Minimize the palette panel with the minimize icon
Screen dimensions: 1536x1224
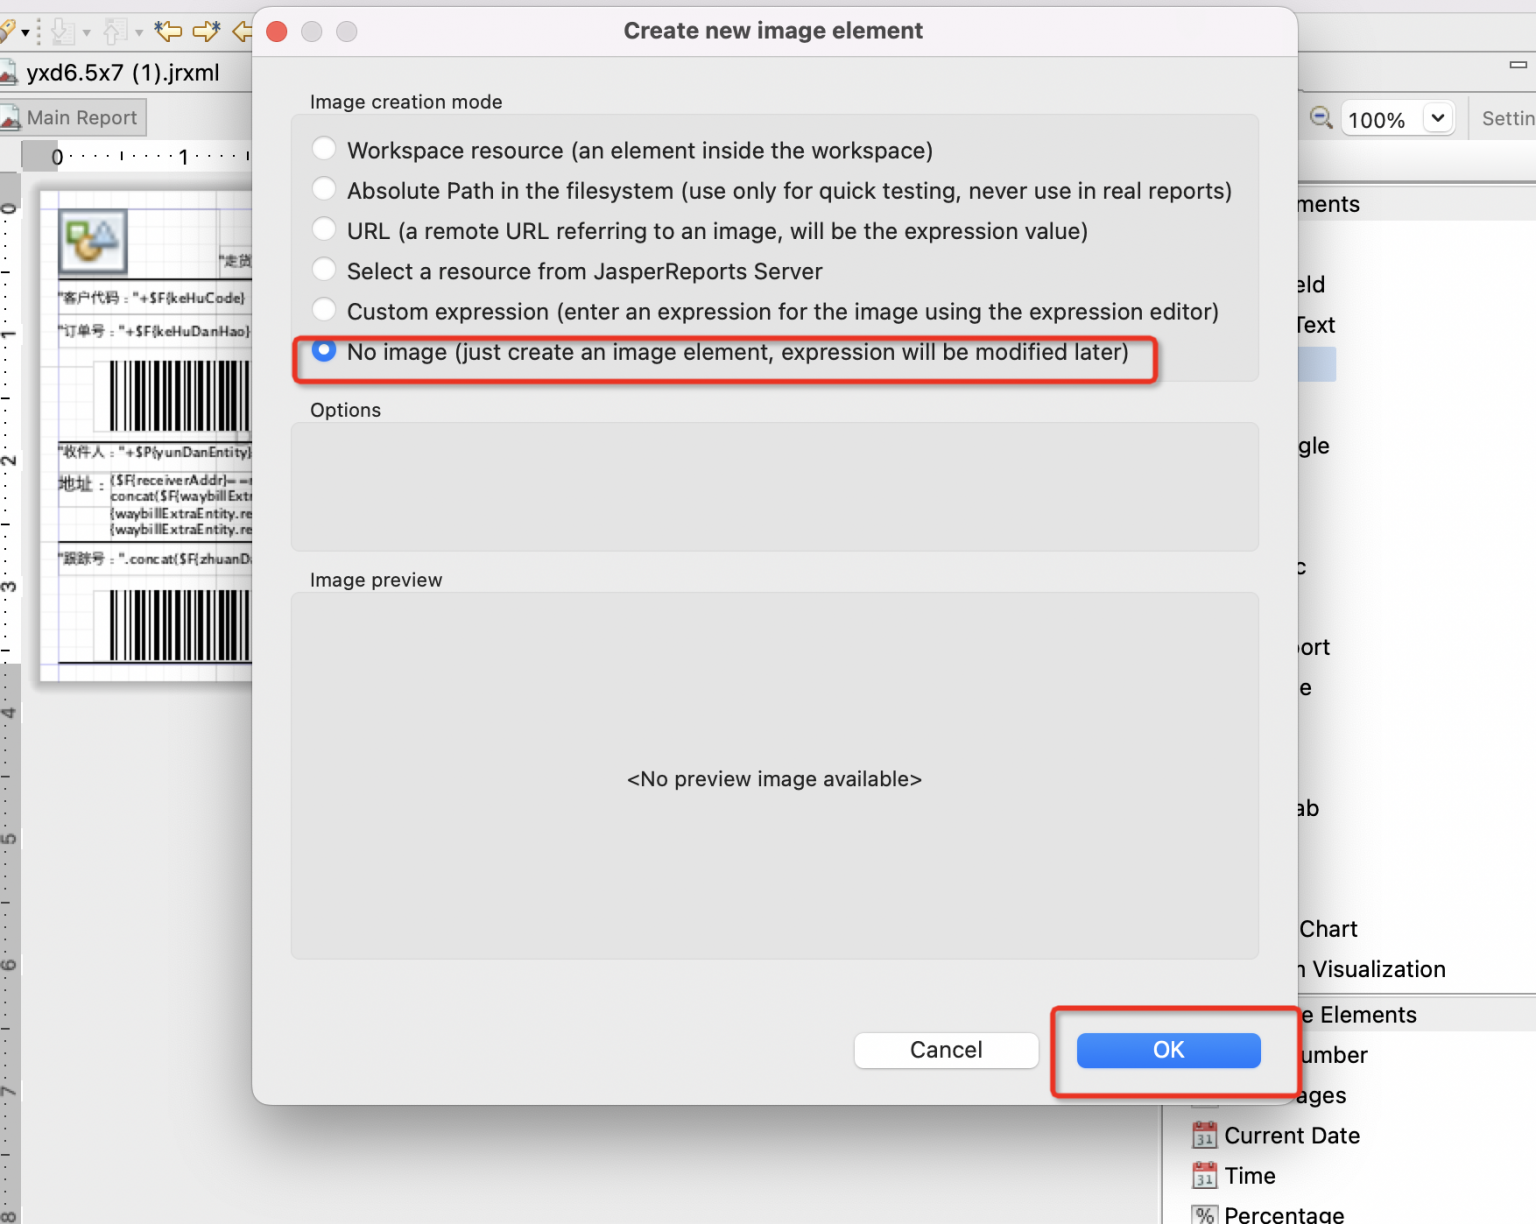pos(1517,65)
